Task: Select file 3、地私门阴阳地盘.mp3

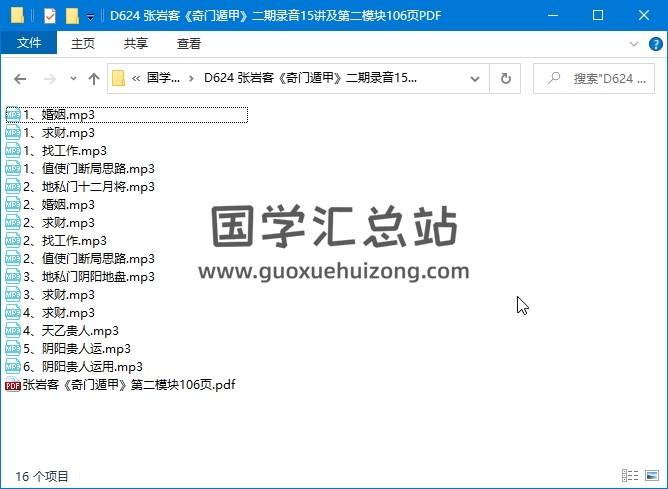Action: click(x=89, y=277)
